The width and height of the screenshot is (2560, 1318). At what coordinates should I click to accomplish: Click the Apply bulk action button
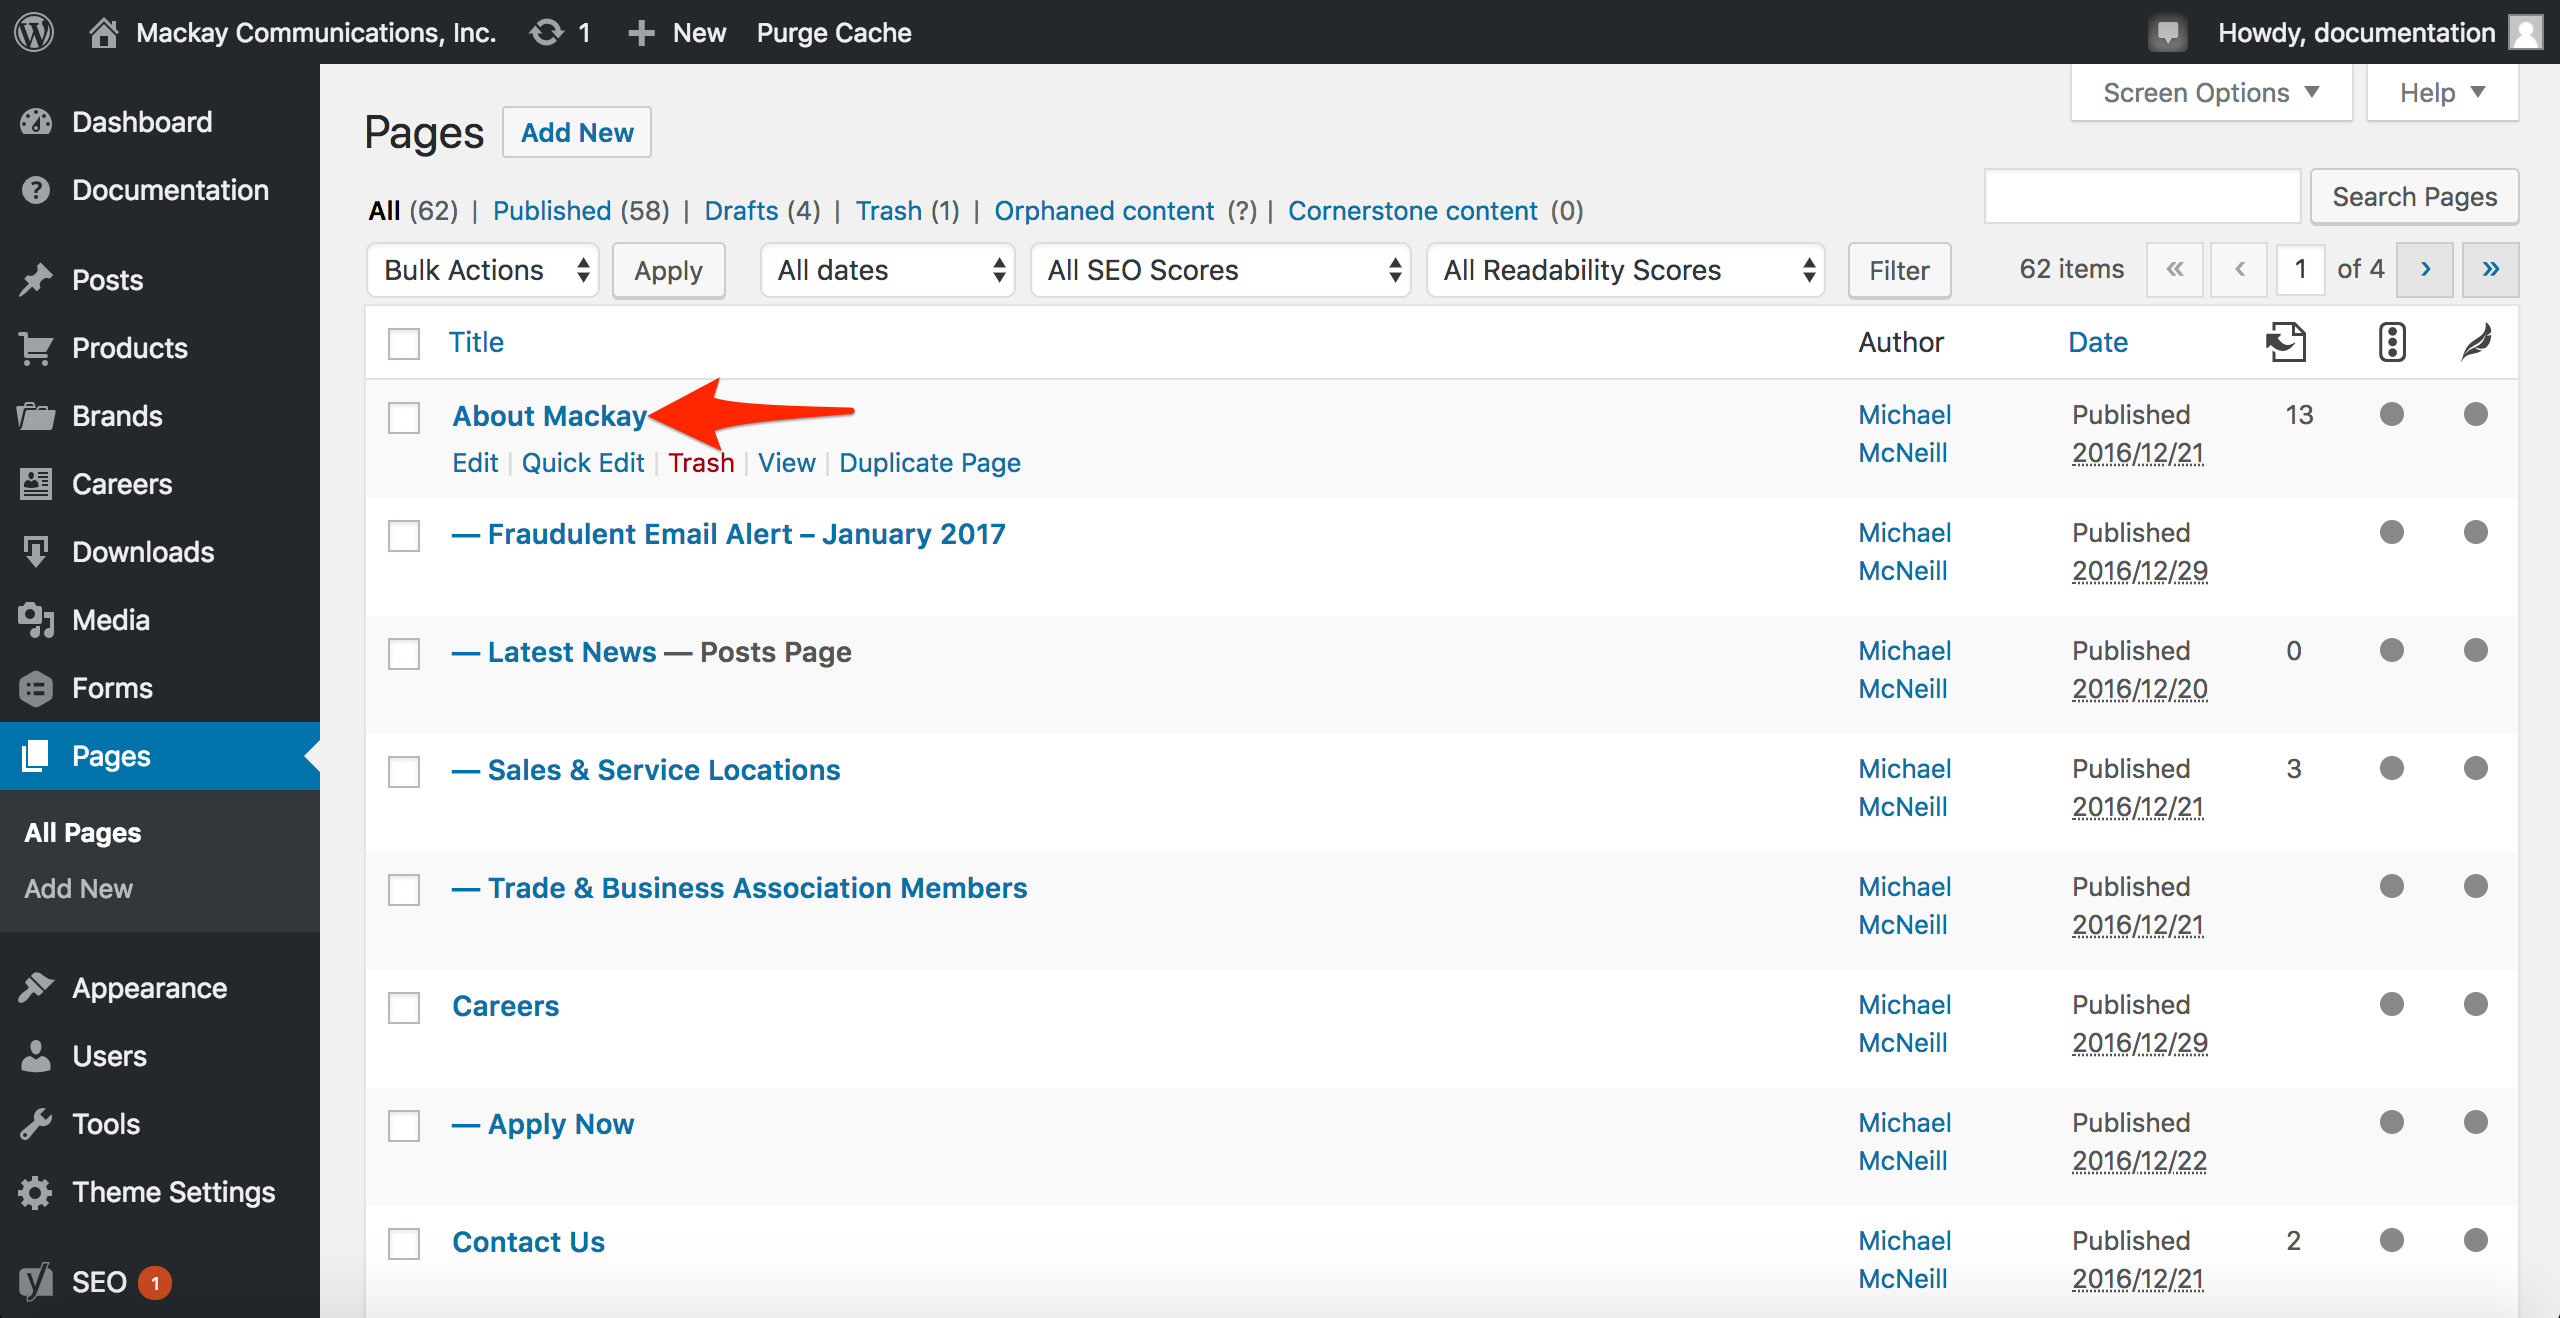click(x=668, y=270)
